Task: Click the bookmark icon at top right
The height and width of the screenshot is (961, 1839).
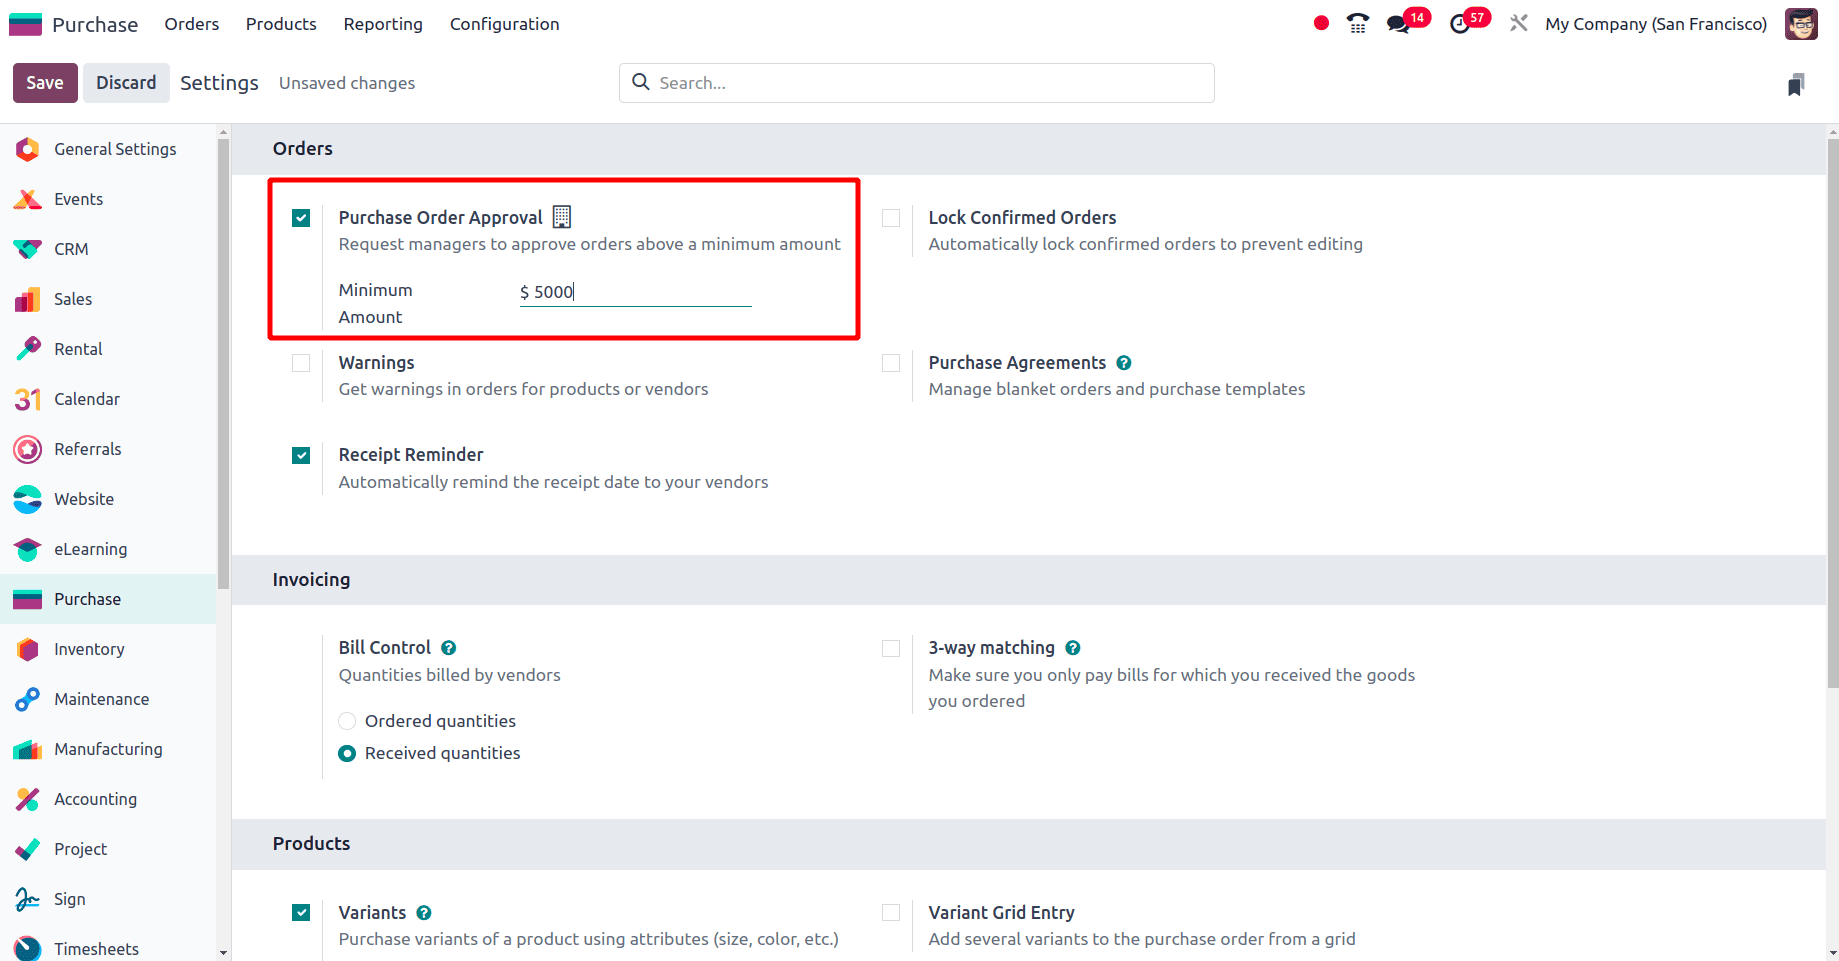Action: 1796,84
